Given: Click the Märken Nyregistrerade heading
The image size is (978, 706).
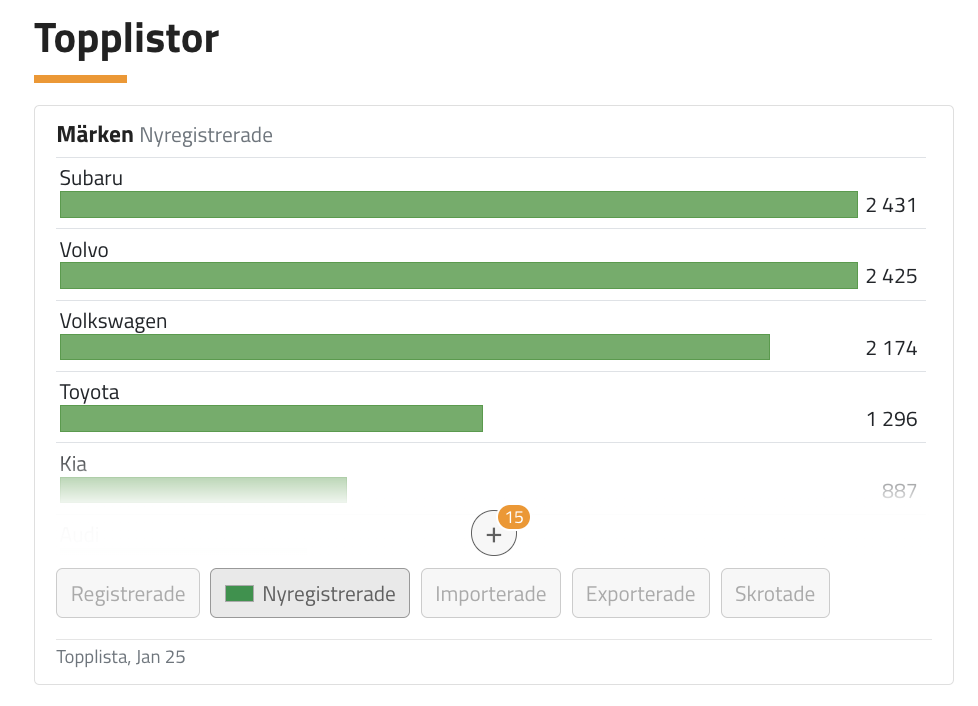Looking at the screenshot, I should point(165,135).
